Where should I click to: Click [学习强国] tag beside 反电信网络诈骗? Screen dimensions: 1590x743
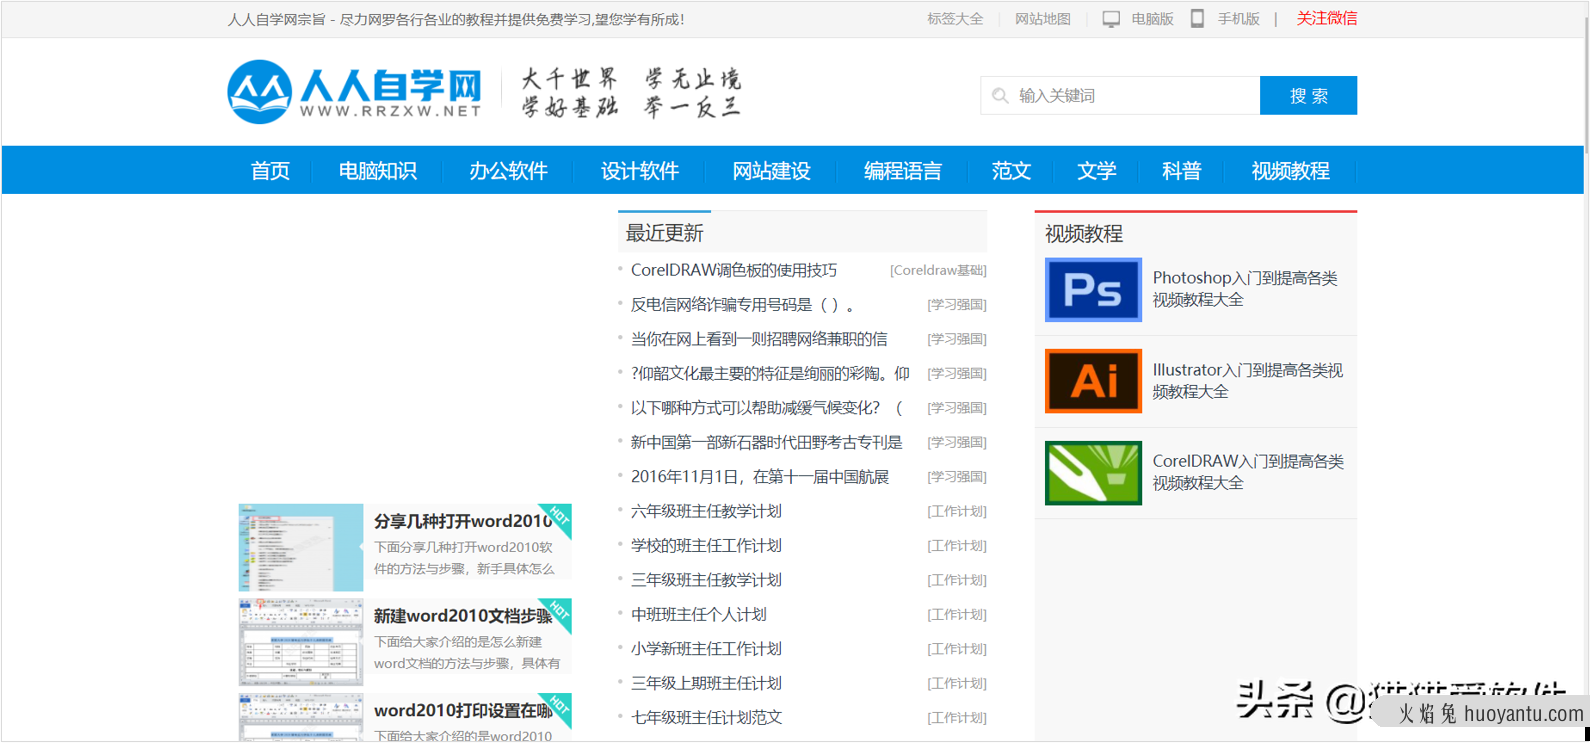click(957, 305)
